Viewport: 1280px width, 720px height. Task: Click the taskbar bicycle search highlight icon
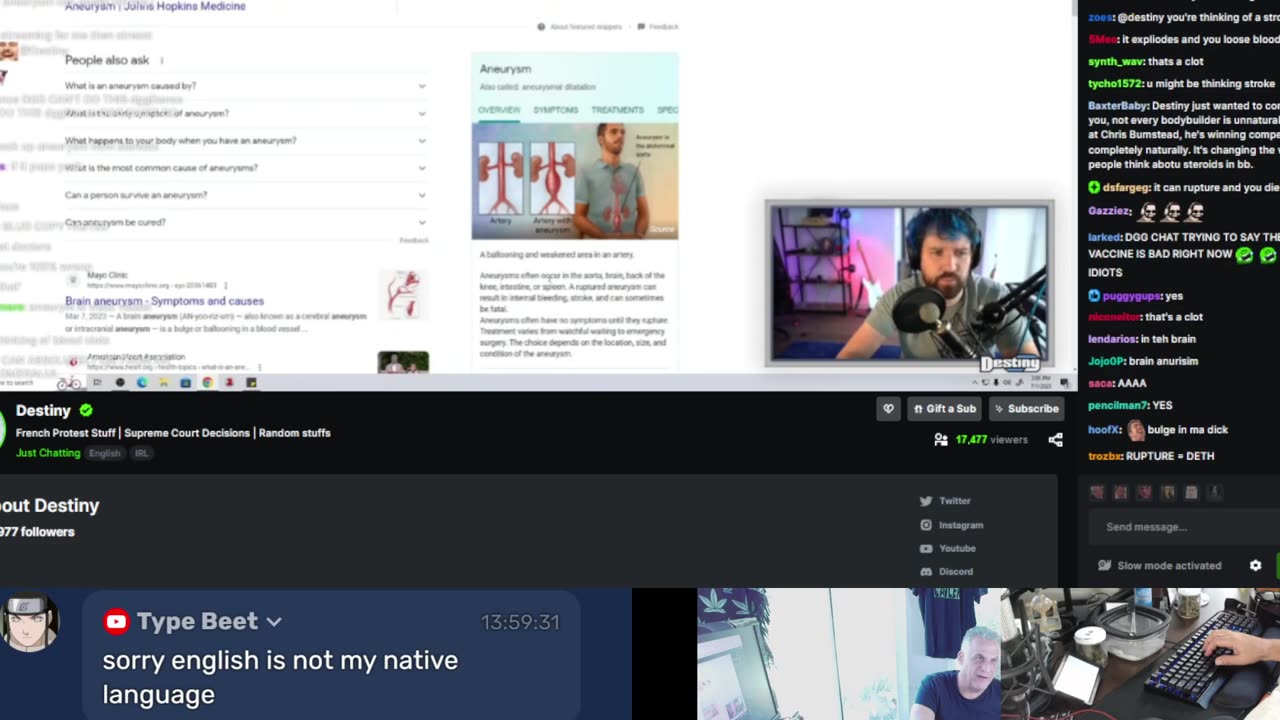(69, 383)
